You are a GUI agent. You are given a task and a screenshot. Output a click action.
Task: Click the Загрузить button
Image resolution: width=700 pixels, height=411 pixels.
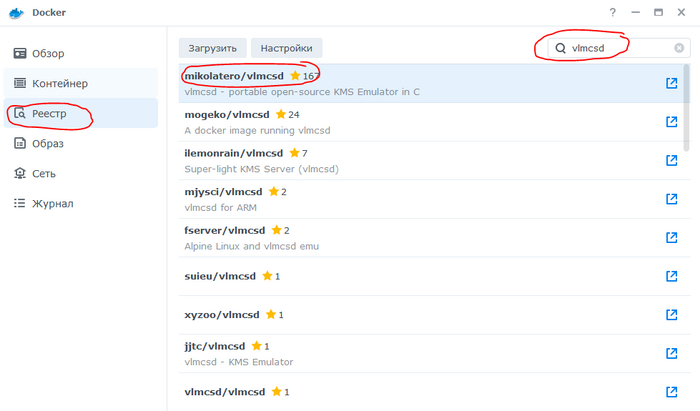pos(212,48)
